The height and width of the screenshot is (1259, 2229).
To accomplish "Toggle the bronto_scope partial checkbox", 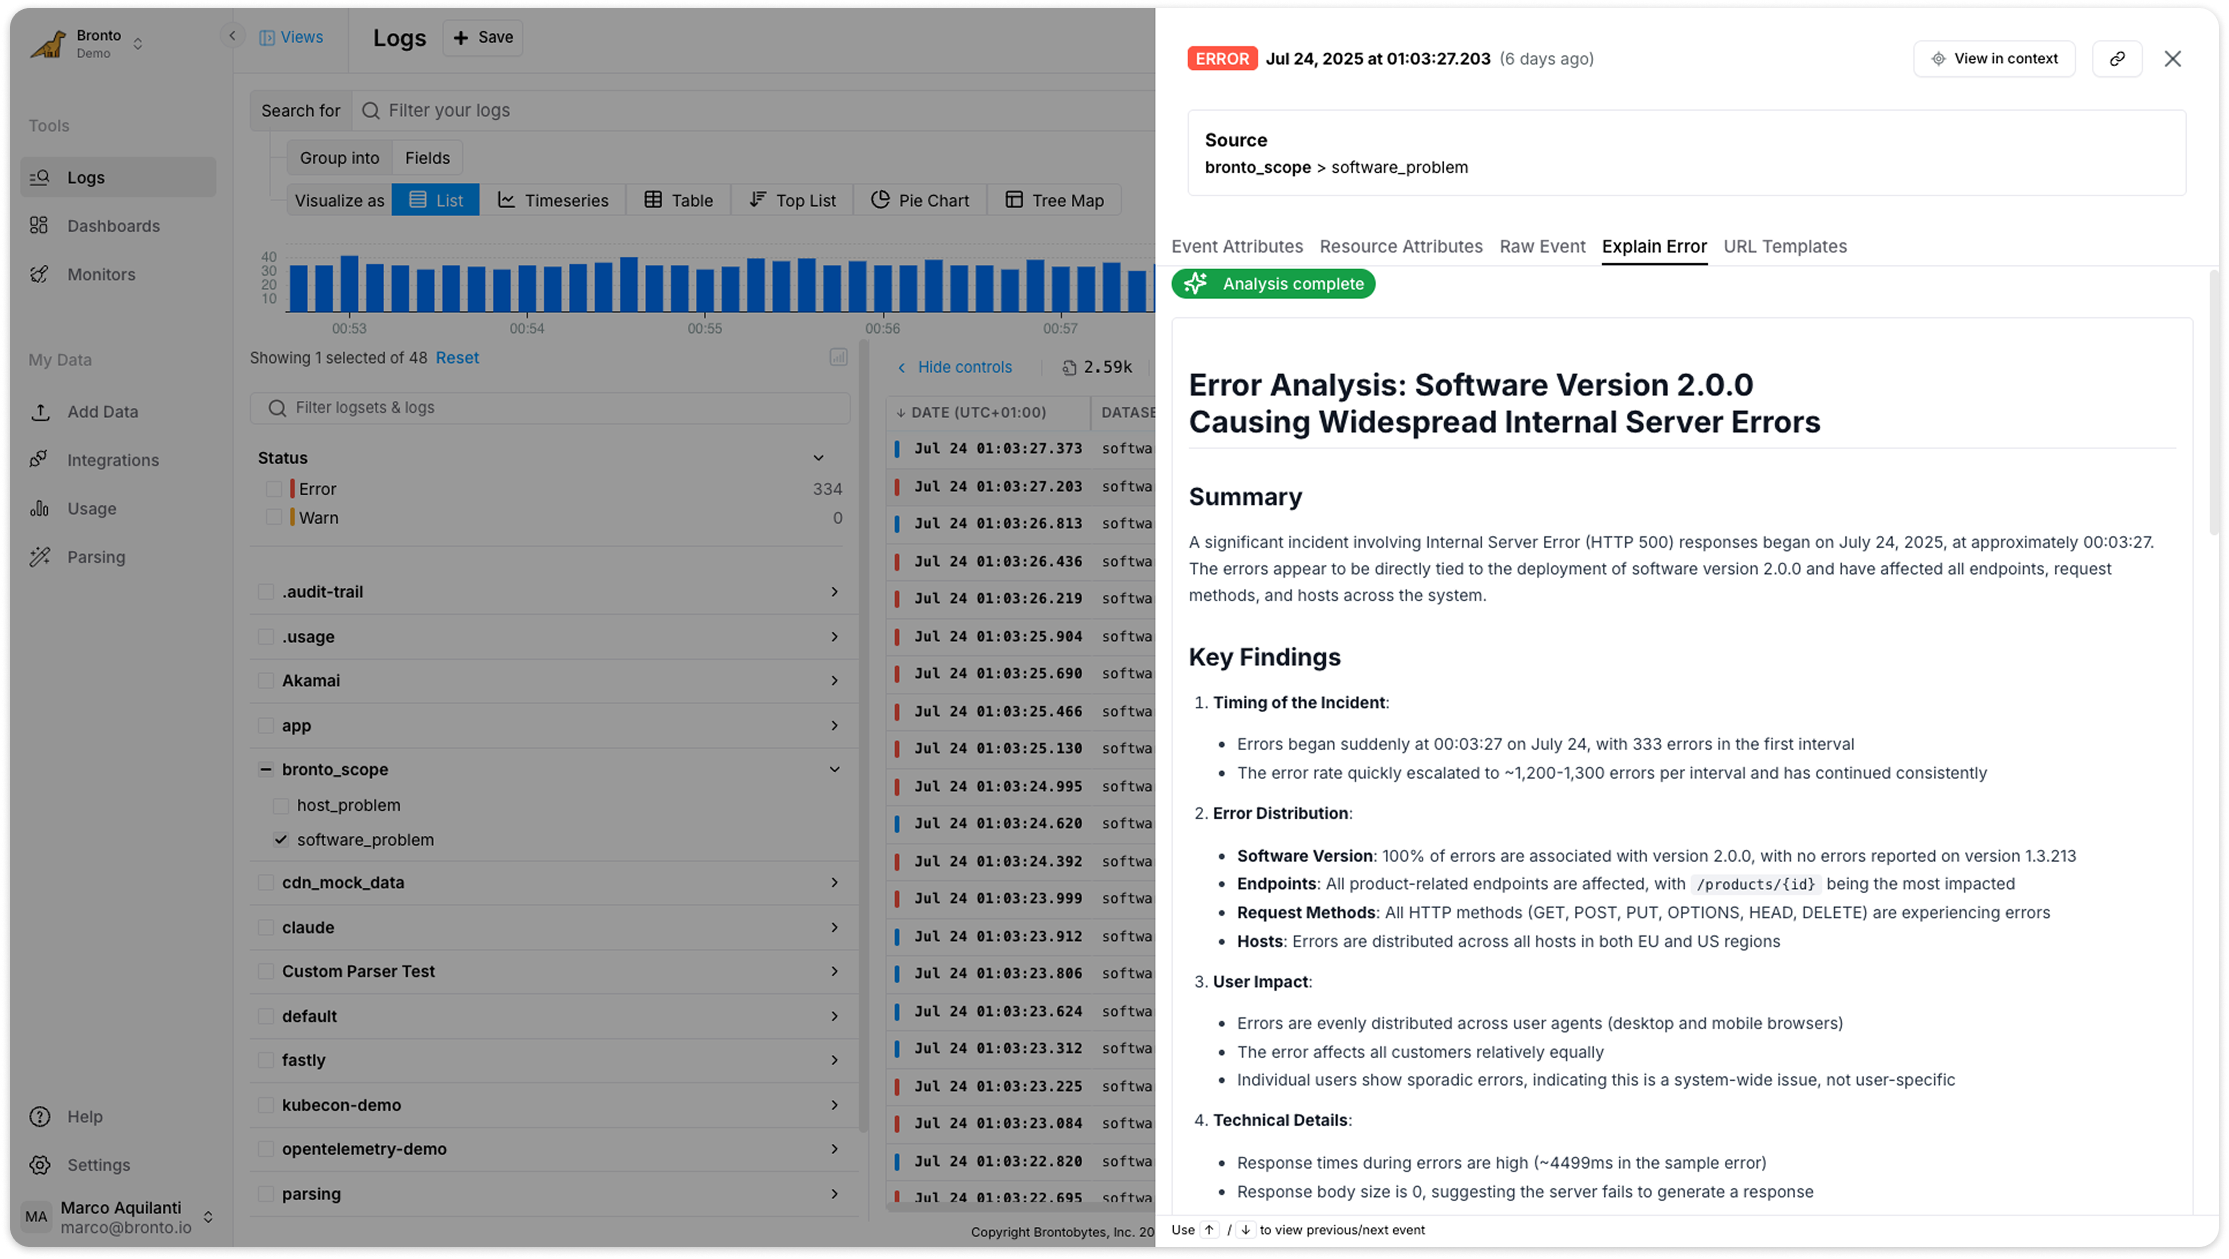I will pos(266,770).
